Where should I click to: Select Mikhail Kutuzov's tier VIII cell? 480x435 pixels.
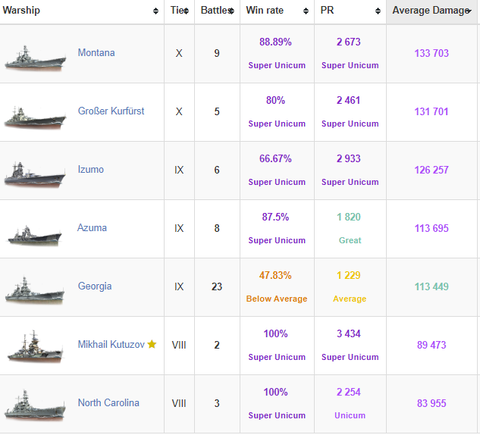(x=179, y=345)
